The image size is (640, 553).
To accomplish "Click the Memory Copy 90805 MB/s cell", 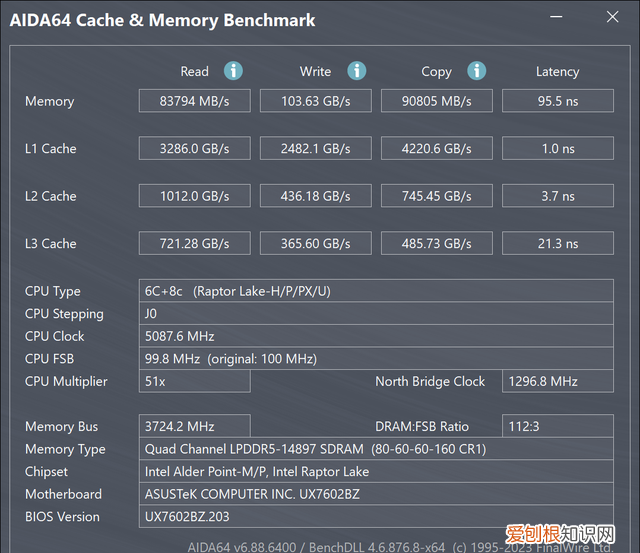I will pyautogui.click(x=436, y=101).
